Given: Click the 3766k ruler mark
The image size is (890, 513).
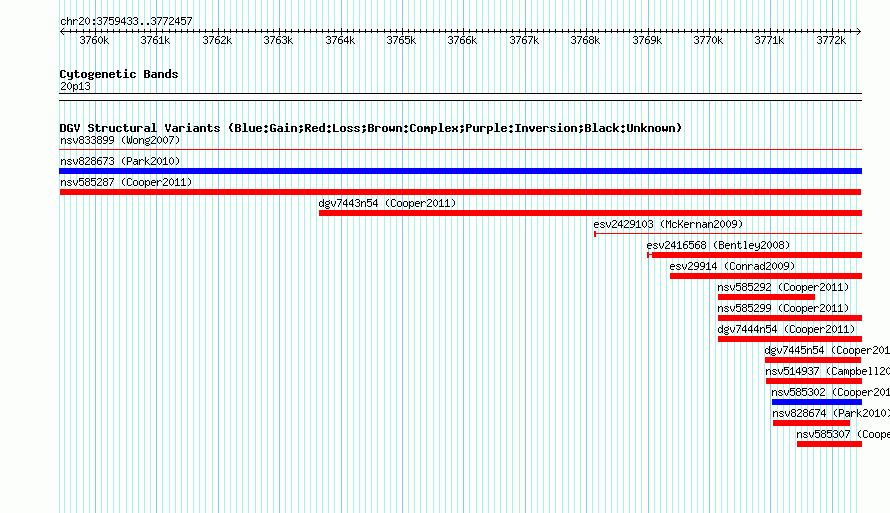Looking at the screenshot, I should [462, 40].
